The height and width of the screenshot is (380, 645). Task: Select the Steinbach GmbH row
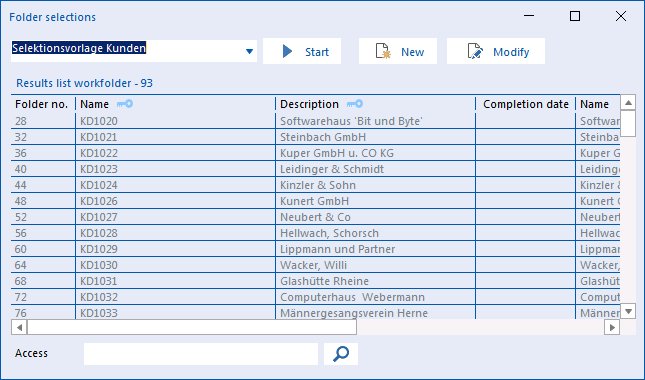click(x=316, y=137)
